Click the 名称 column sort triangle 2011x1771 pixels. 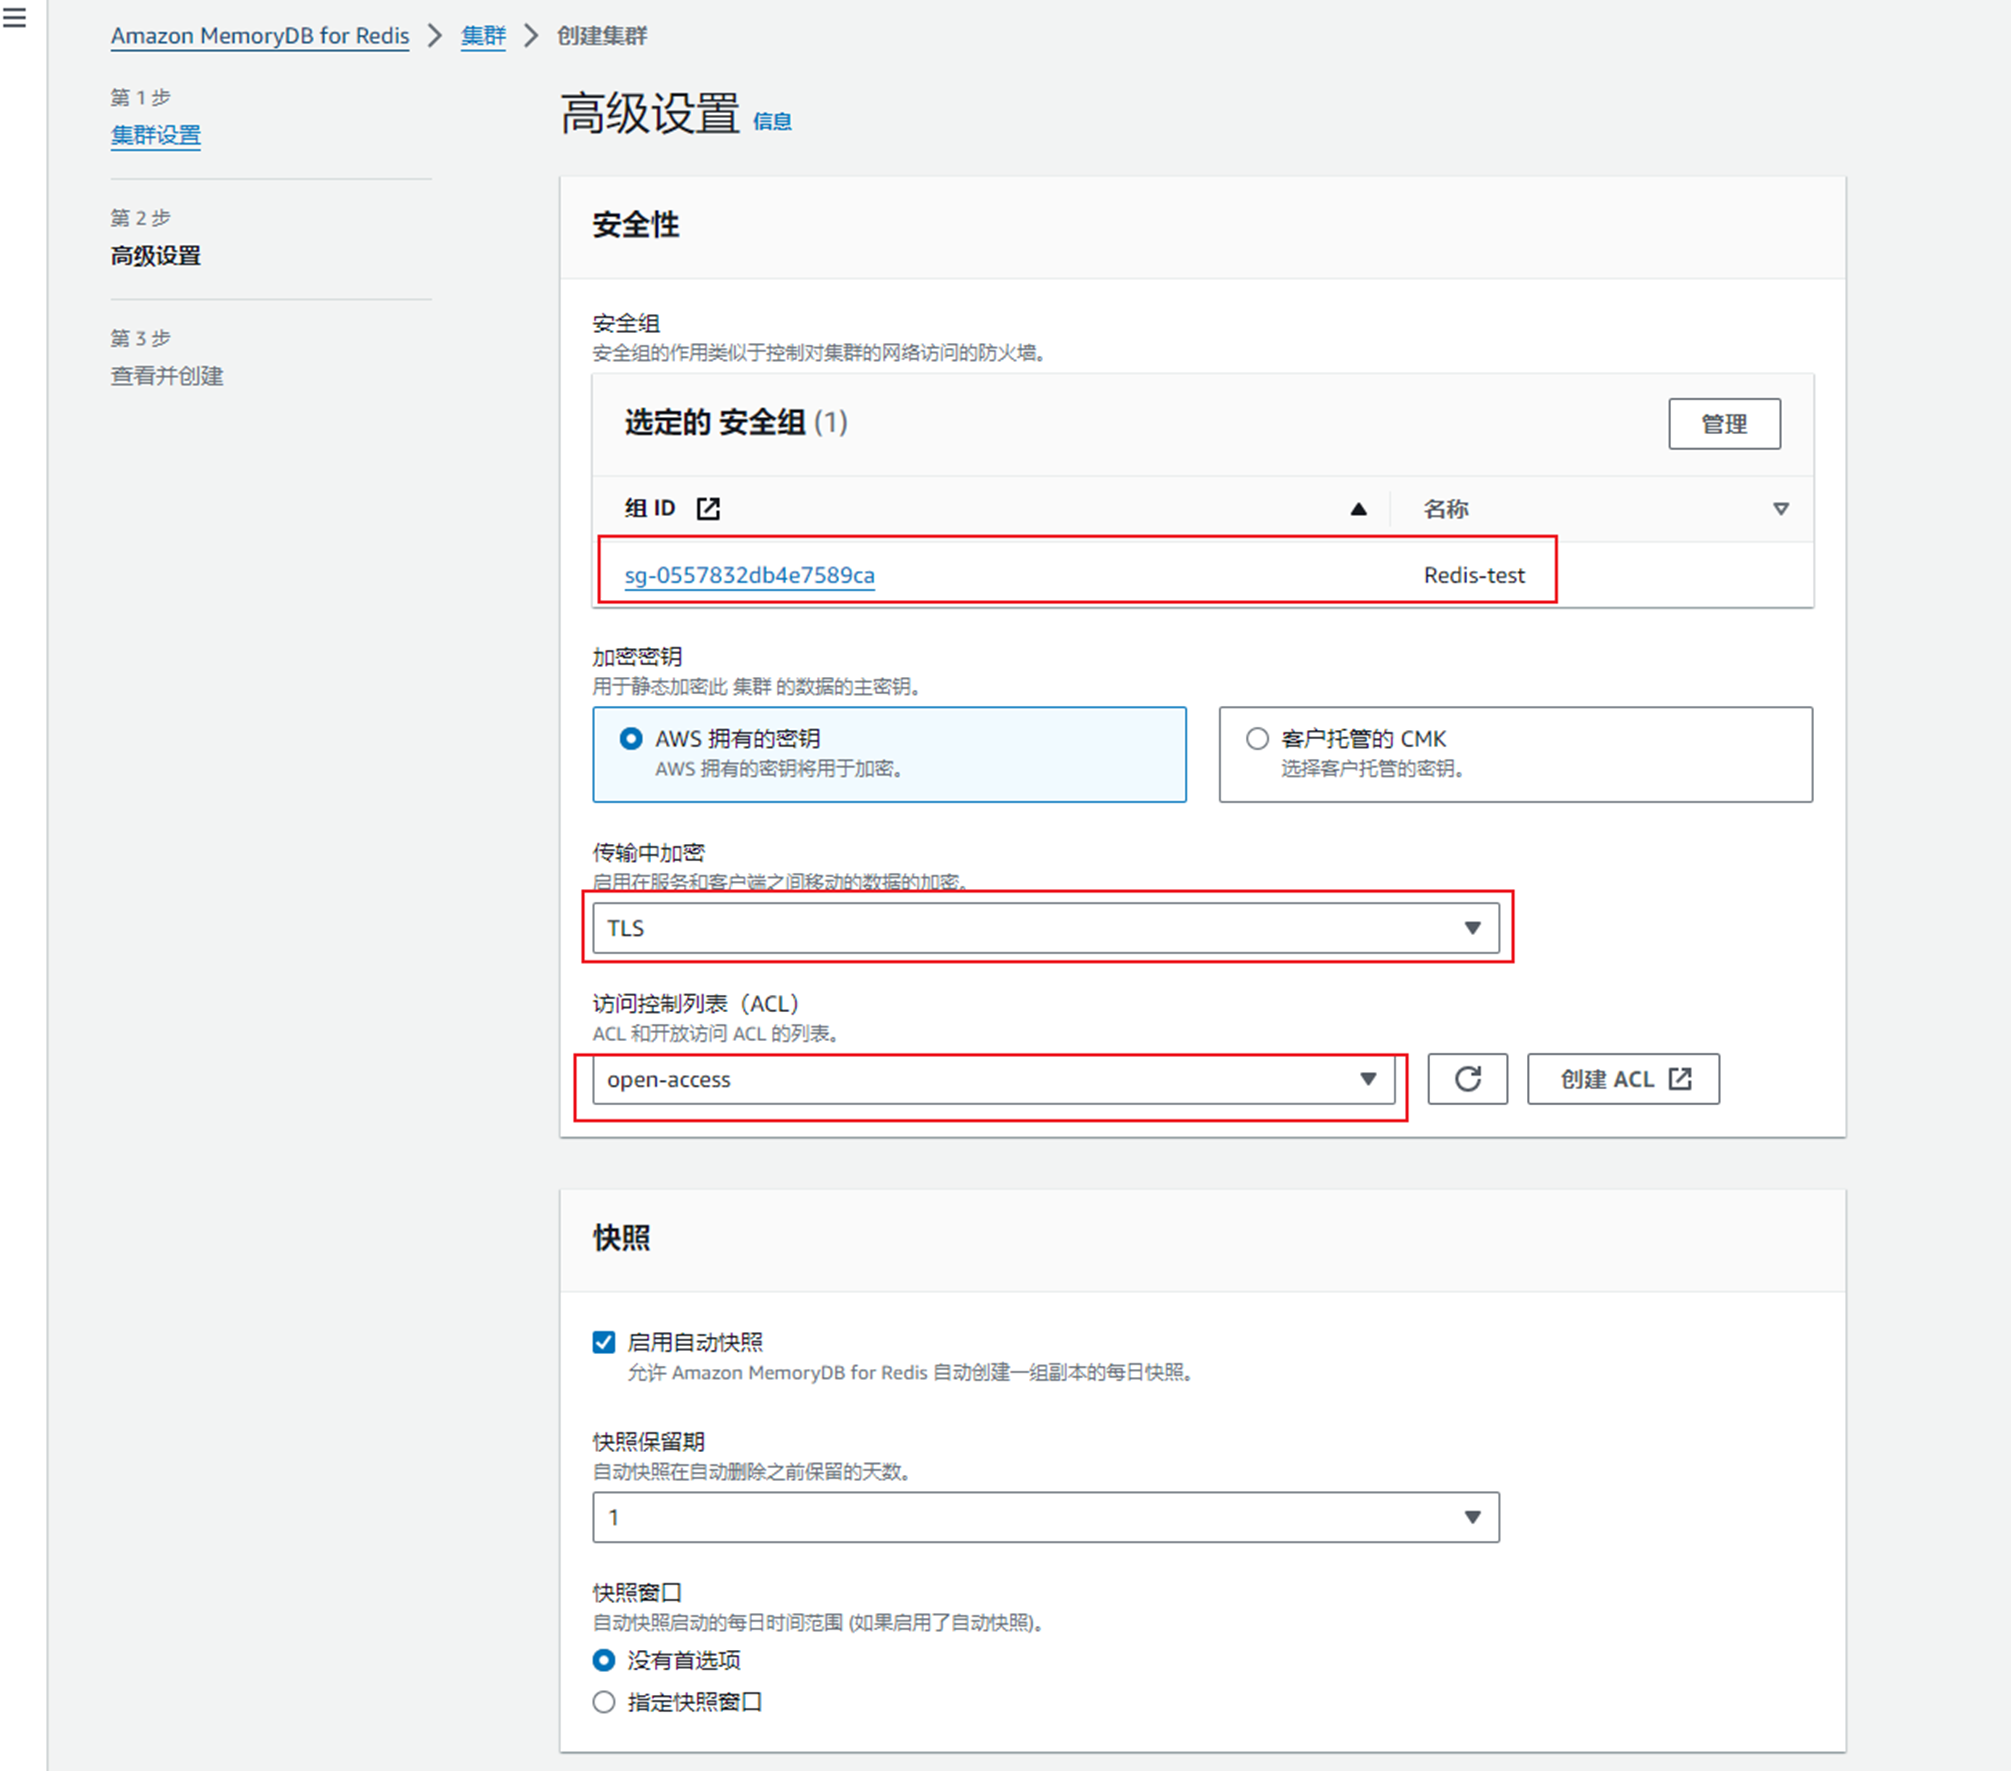coord(1780,509)
